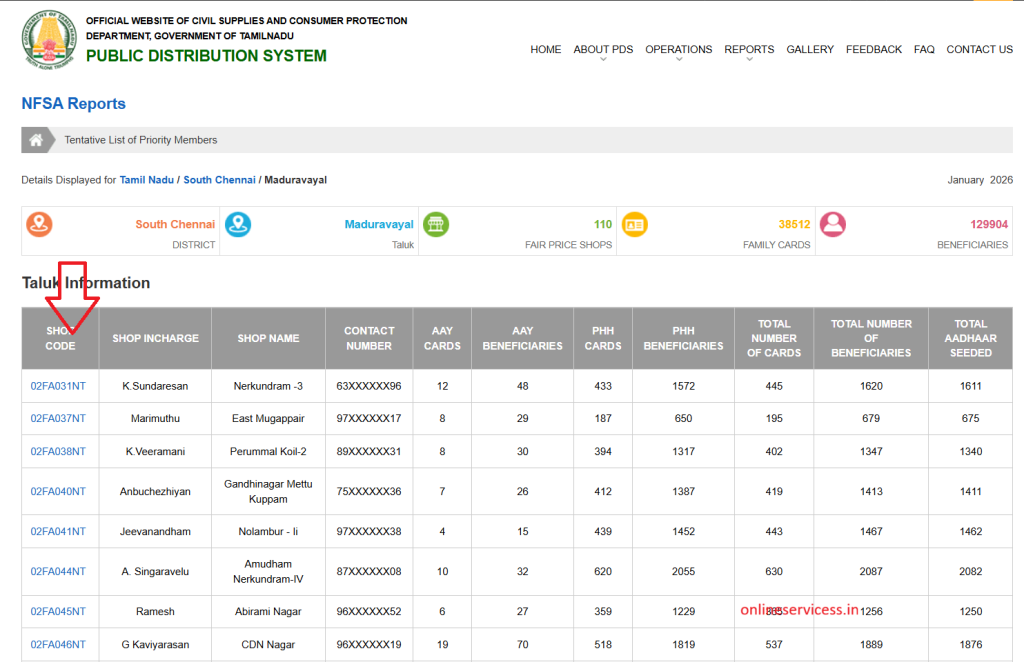Open shop code 02FA031NT link

click(58, 386)
